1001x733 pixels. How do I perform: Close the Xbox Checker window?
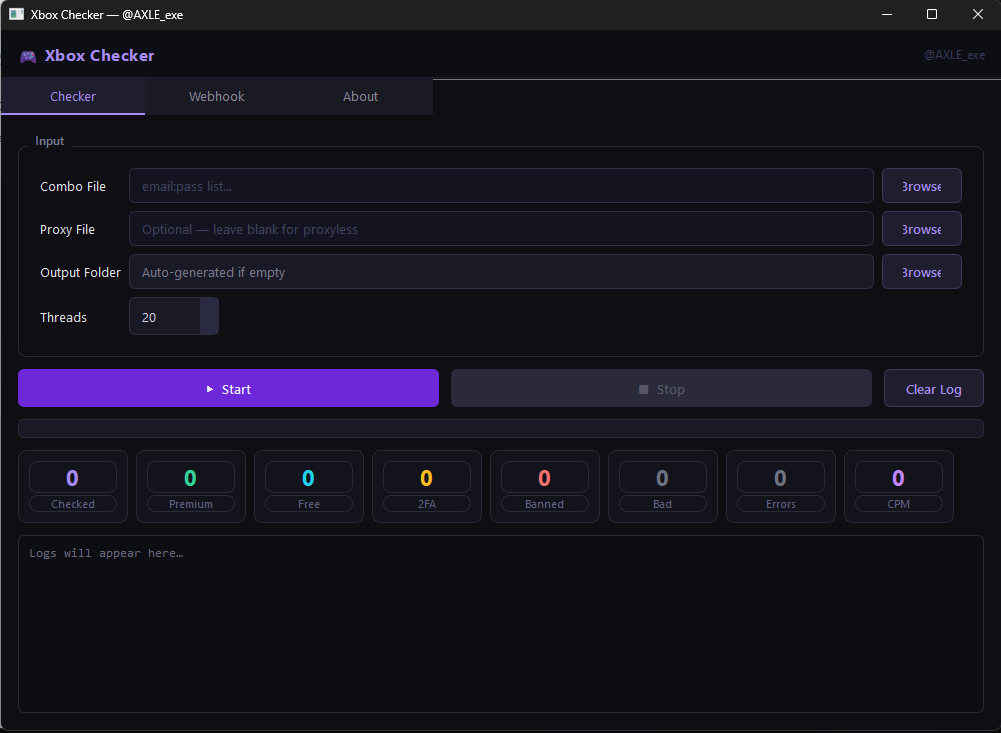[977, 14]
